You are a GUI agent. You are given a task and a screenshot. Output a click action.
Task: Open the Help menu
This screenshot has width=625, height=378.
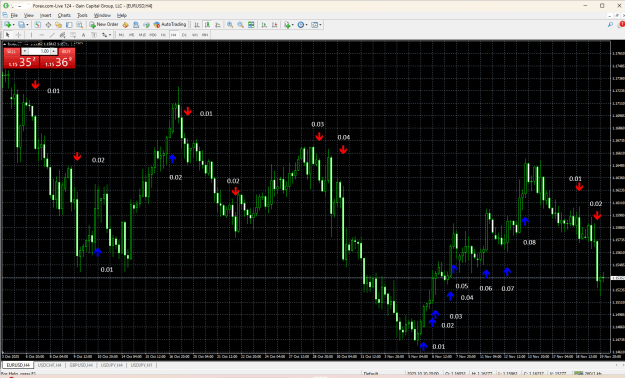point(122,15)
